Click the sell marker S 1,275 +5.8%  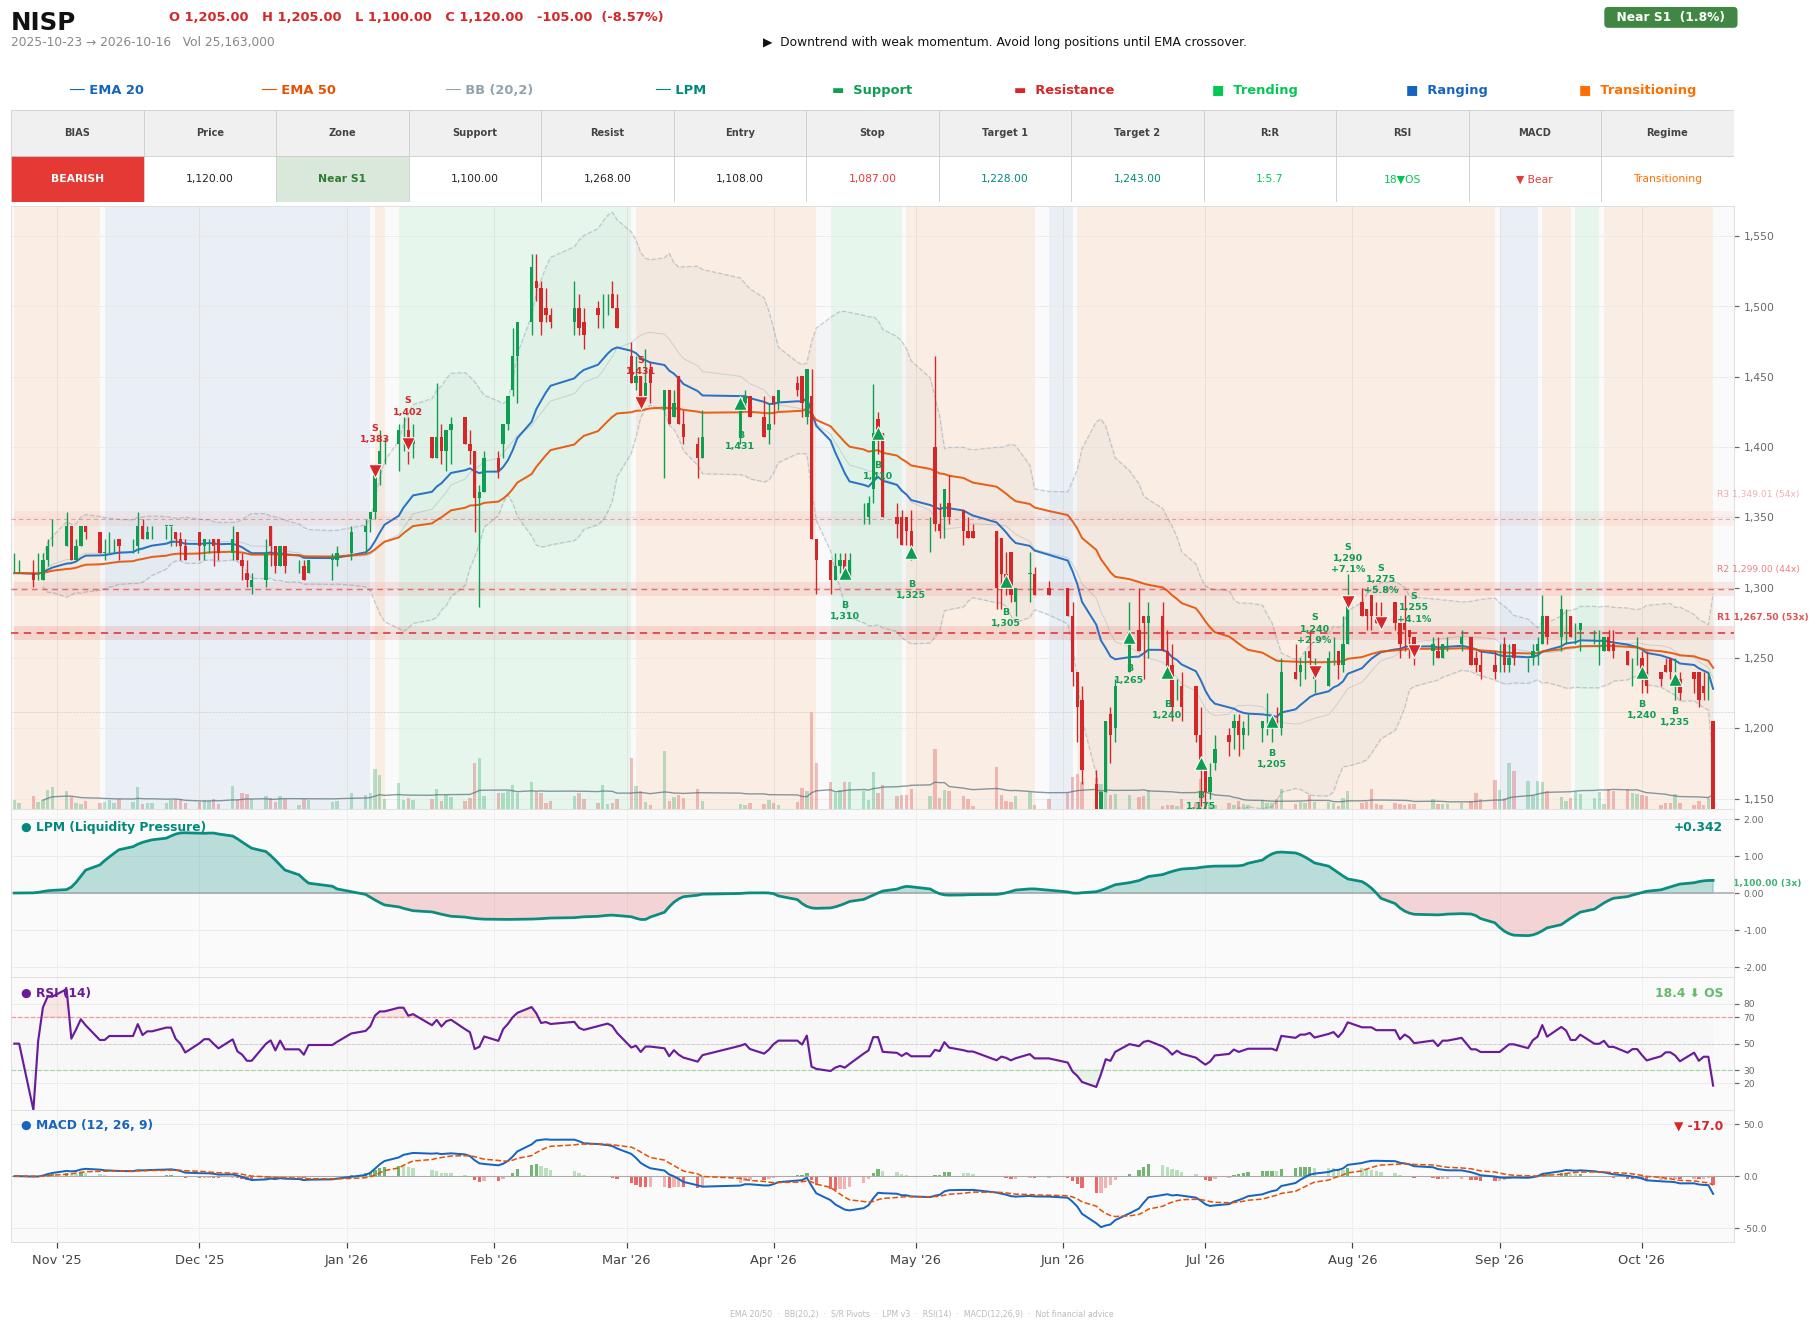1381,623
